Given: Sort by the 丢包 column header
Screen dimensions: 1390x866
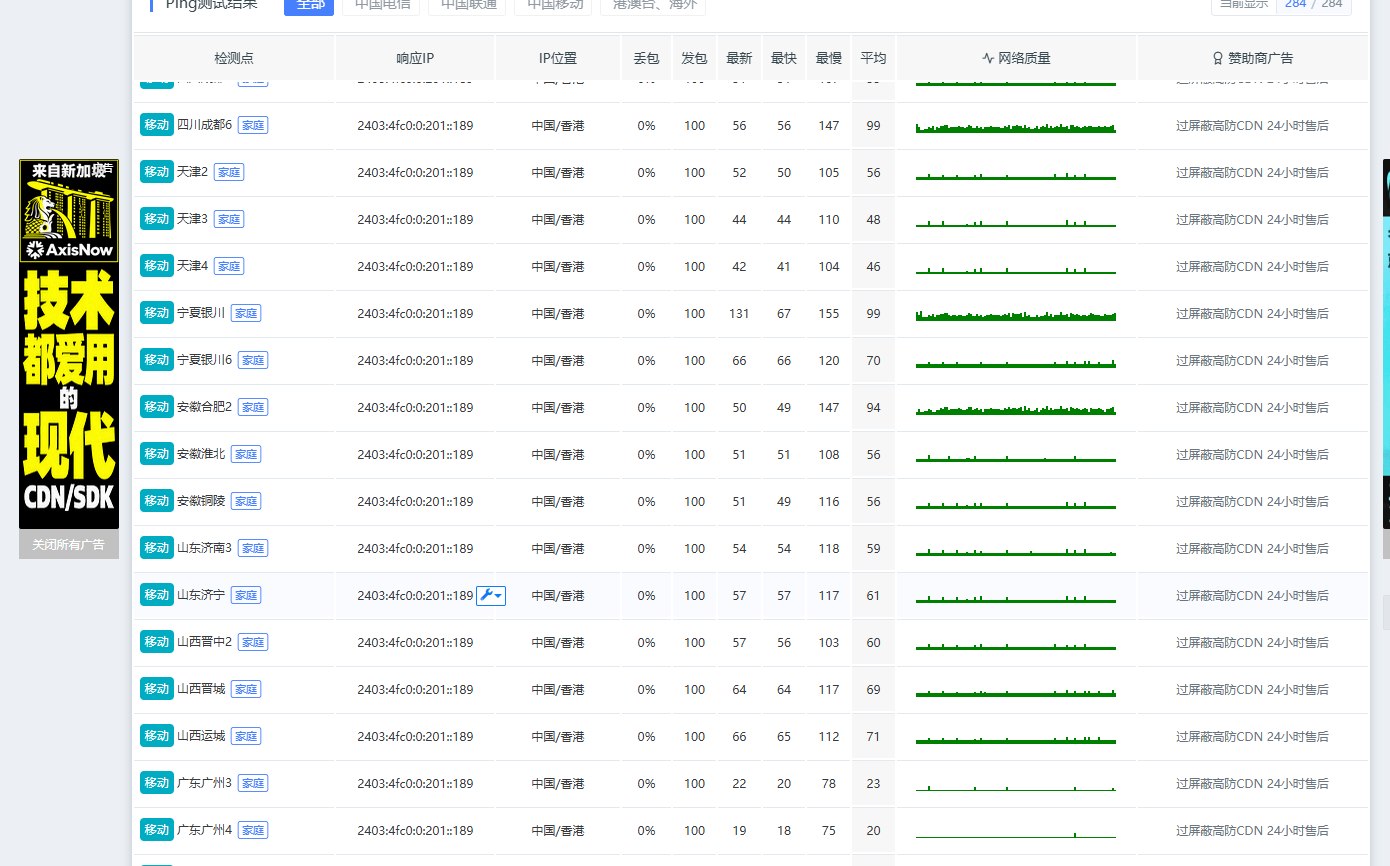Looking at the screenshot, I should [x=647, y=58].
